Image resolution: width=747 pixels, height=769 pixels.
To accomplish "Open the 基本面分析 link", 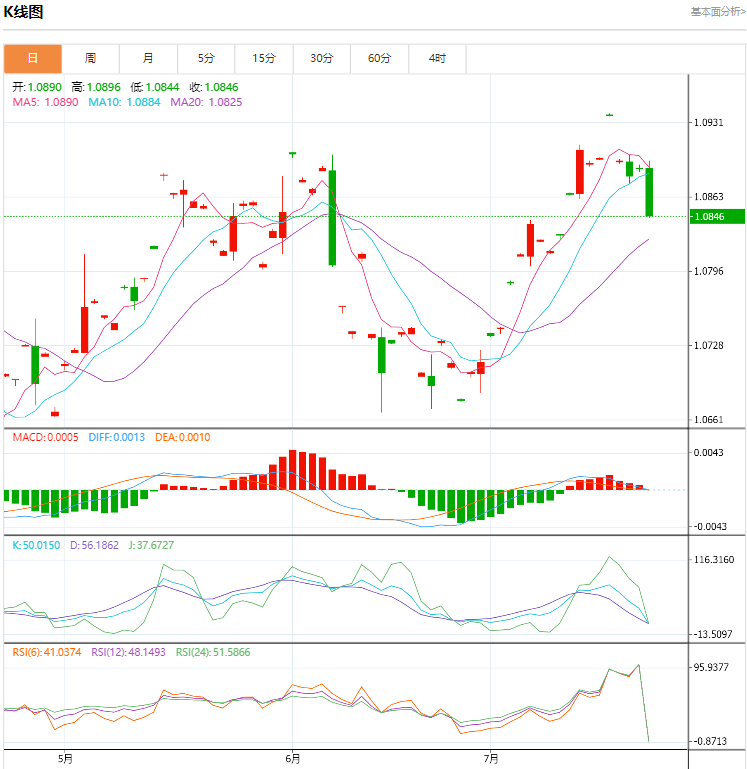I will [718, 11].
